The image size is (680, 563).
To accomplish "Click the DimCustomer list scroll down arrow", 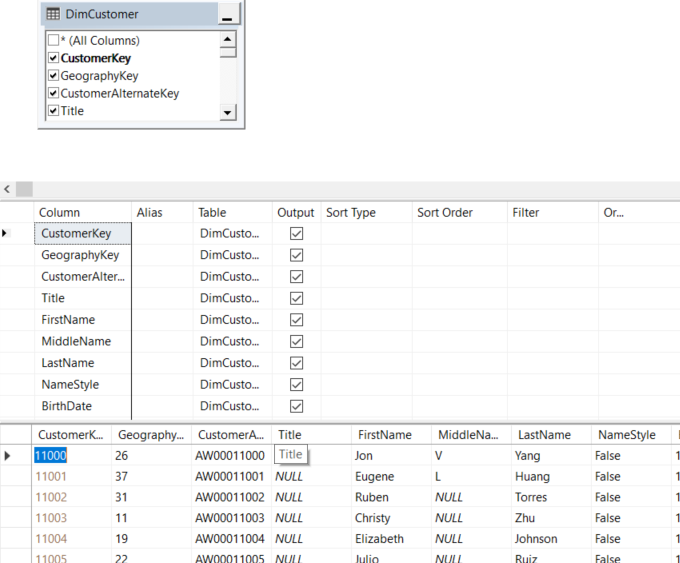I will tap(228, 113).
